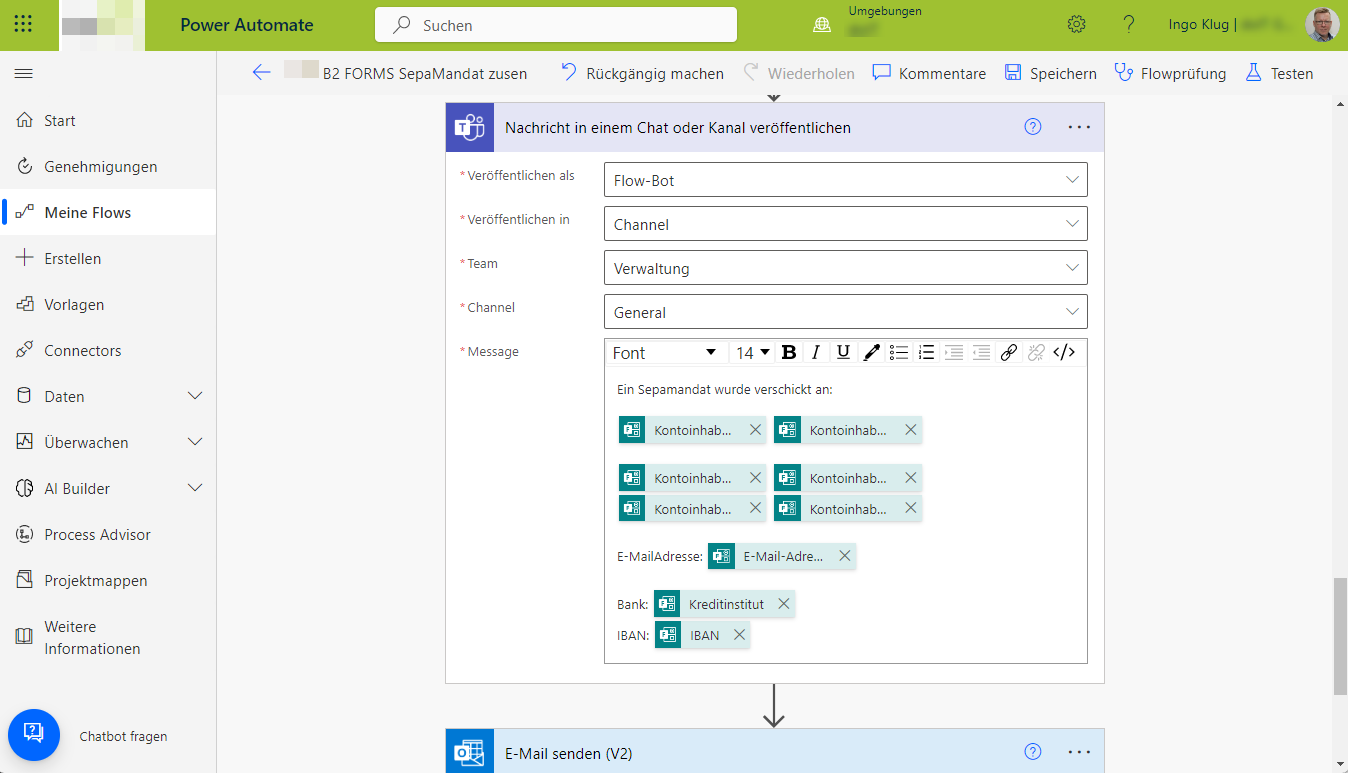Screen dimensions: 1348x773
Task: Open the font size 14 dropdown
Action: pos(753,352)
